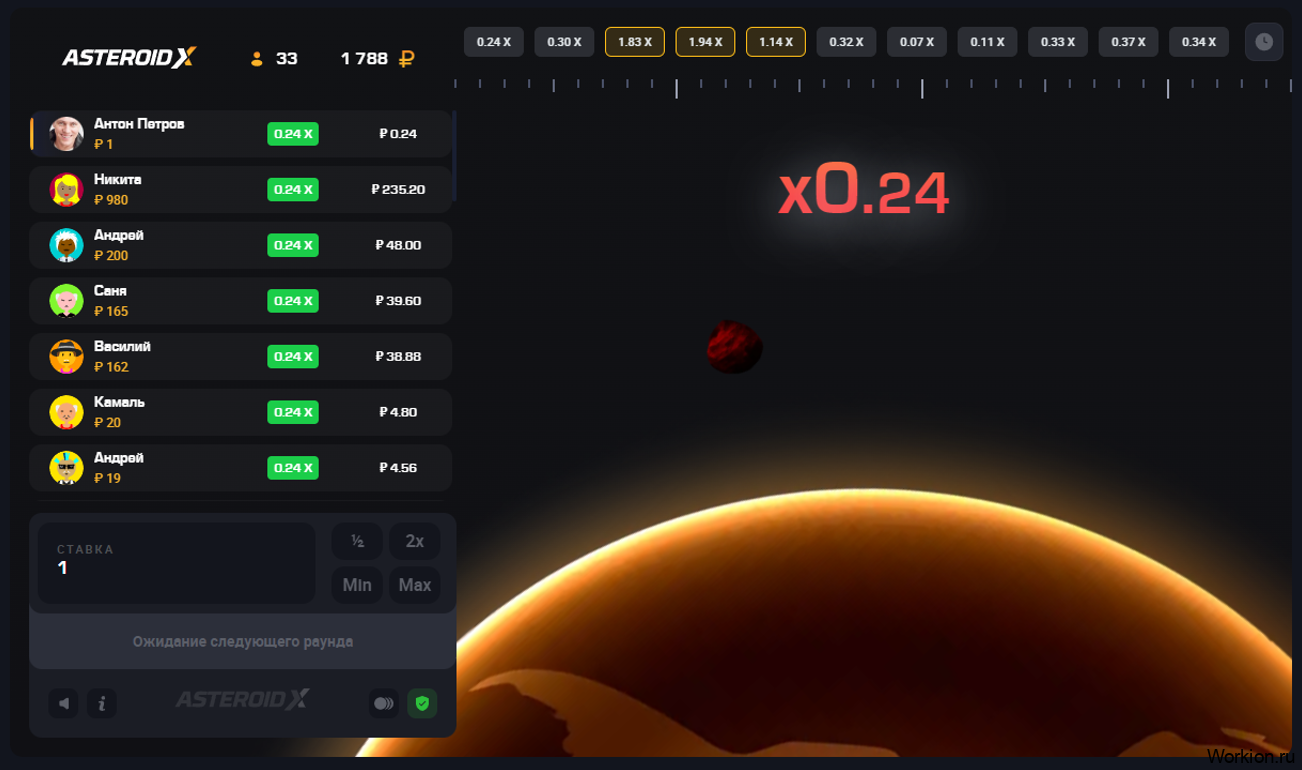This screenshot has height=770, width=1302.
Task: Toggle the switch next to the shield icon
Action: coord(384,703)
